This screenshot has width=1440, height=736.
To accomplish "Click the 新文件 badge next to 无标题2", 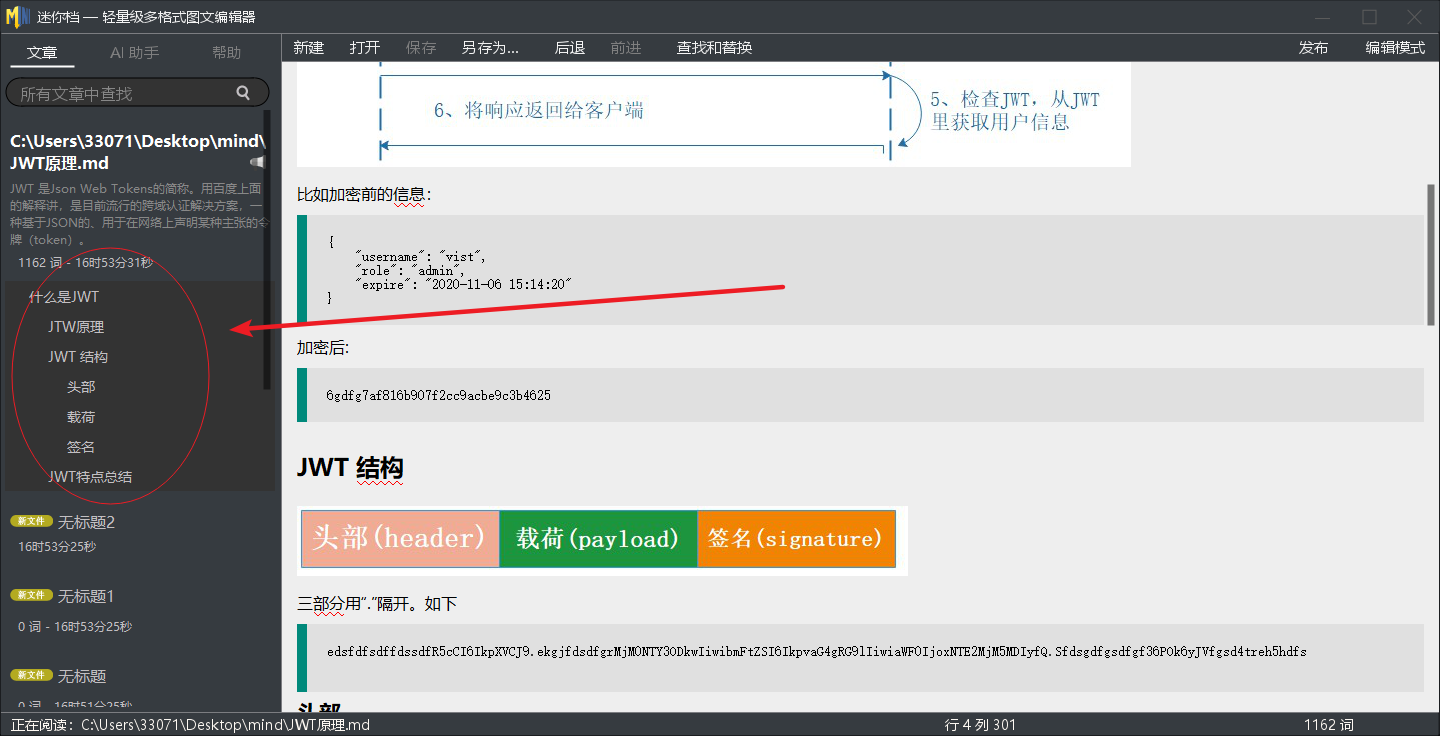I will click(x=31, y=521).
